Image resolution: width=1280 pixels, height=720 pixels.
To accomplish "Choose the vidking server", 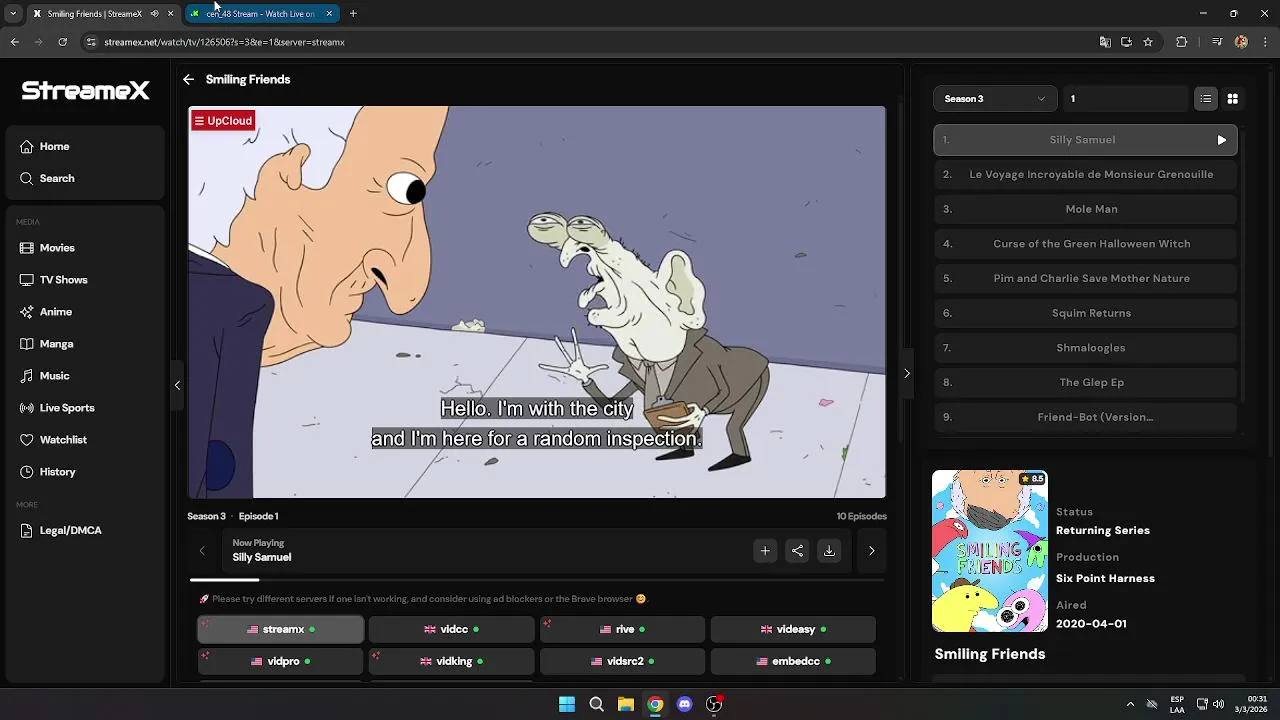I will click(x=452, y=662).
